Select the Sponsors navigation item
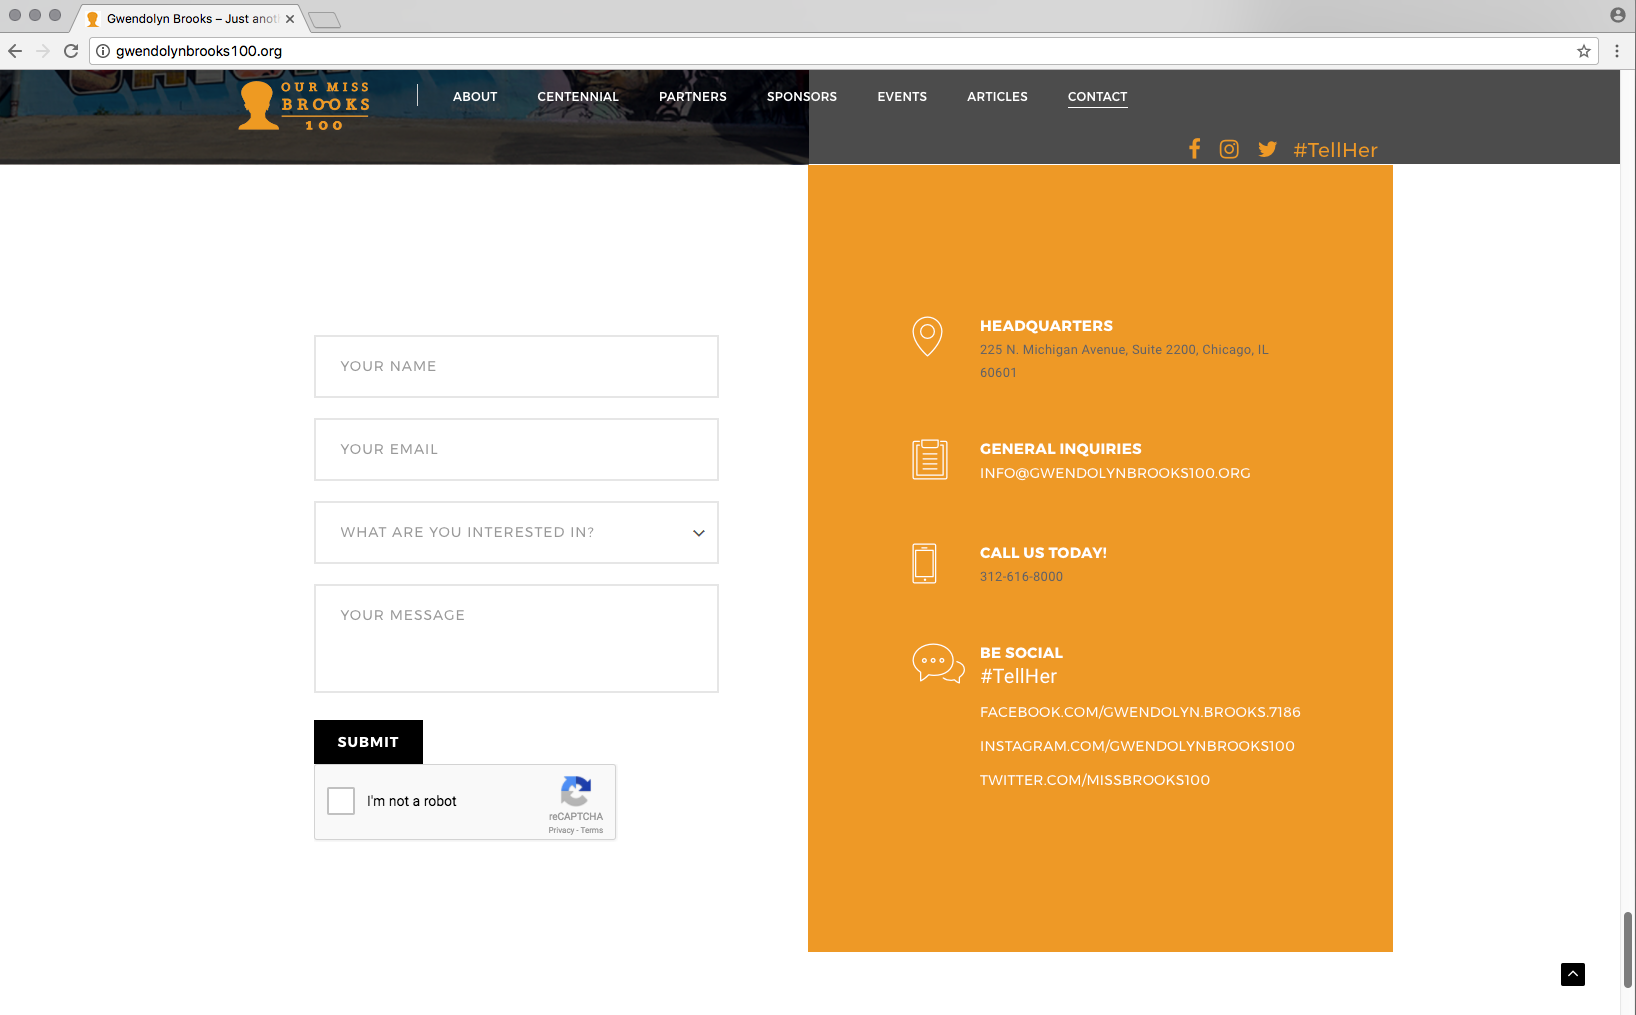Viewport: 1636px width, 1015px height. pos(802,97)
